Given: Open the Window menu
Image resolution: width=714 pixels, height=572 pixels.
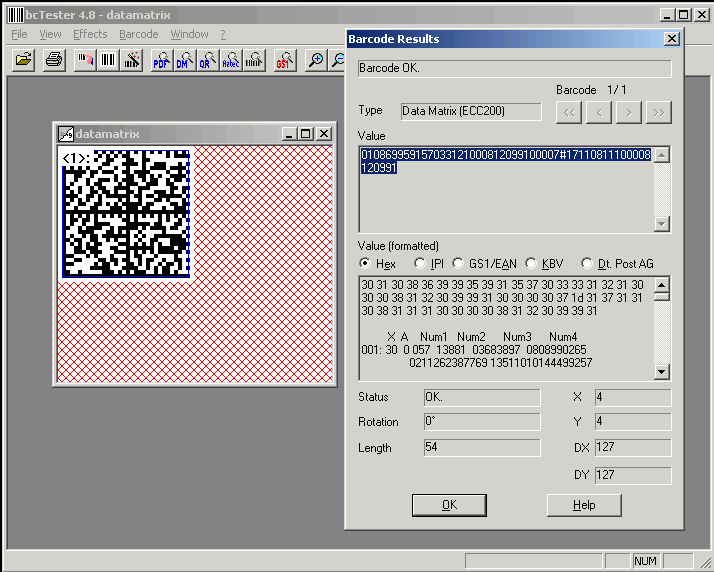Looking at the screenshot, I should (189, 34).
